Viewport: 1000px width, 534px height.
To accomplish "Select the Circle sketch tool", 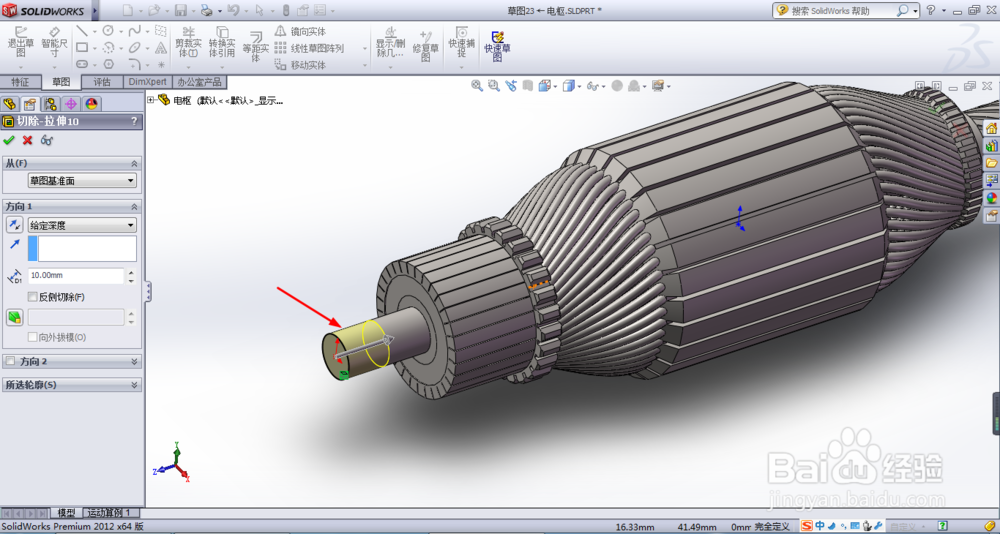I will click(108, 31).
